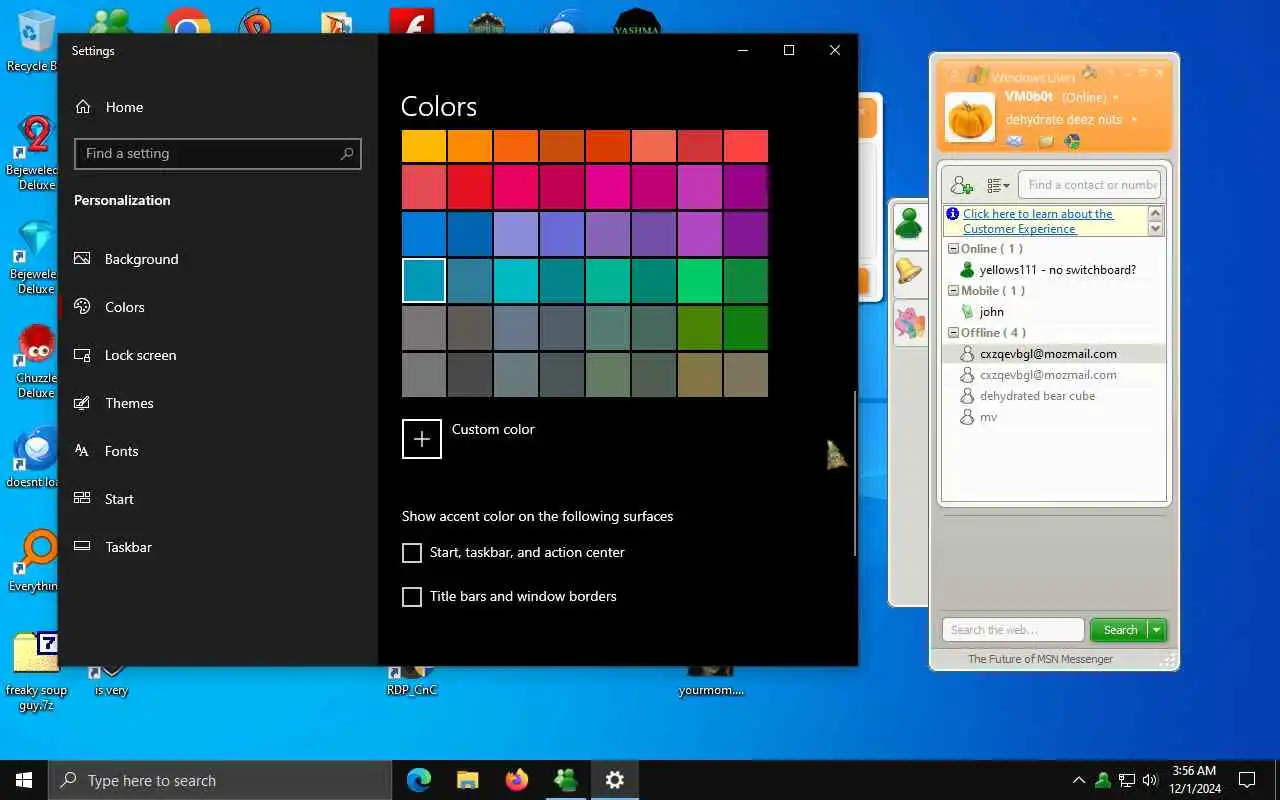This screenshot has height=800, width=1280.
Task: Select the butterfly tab in Messenger
Action: coord(910,323)
